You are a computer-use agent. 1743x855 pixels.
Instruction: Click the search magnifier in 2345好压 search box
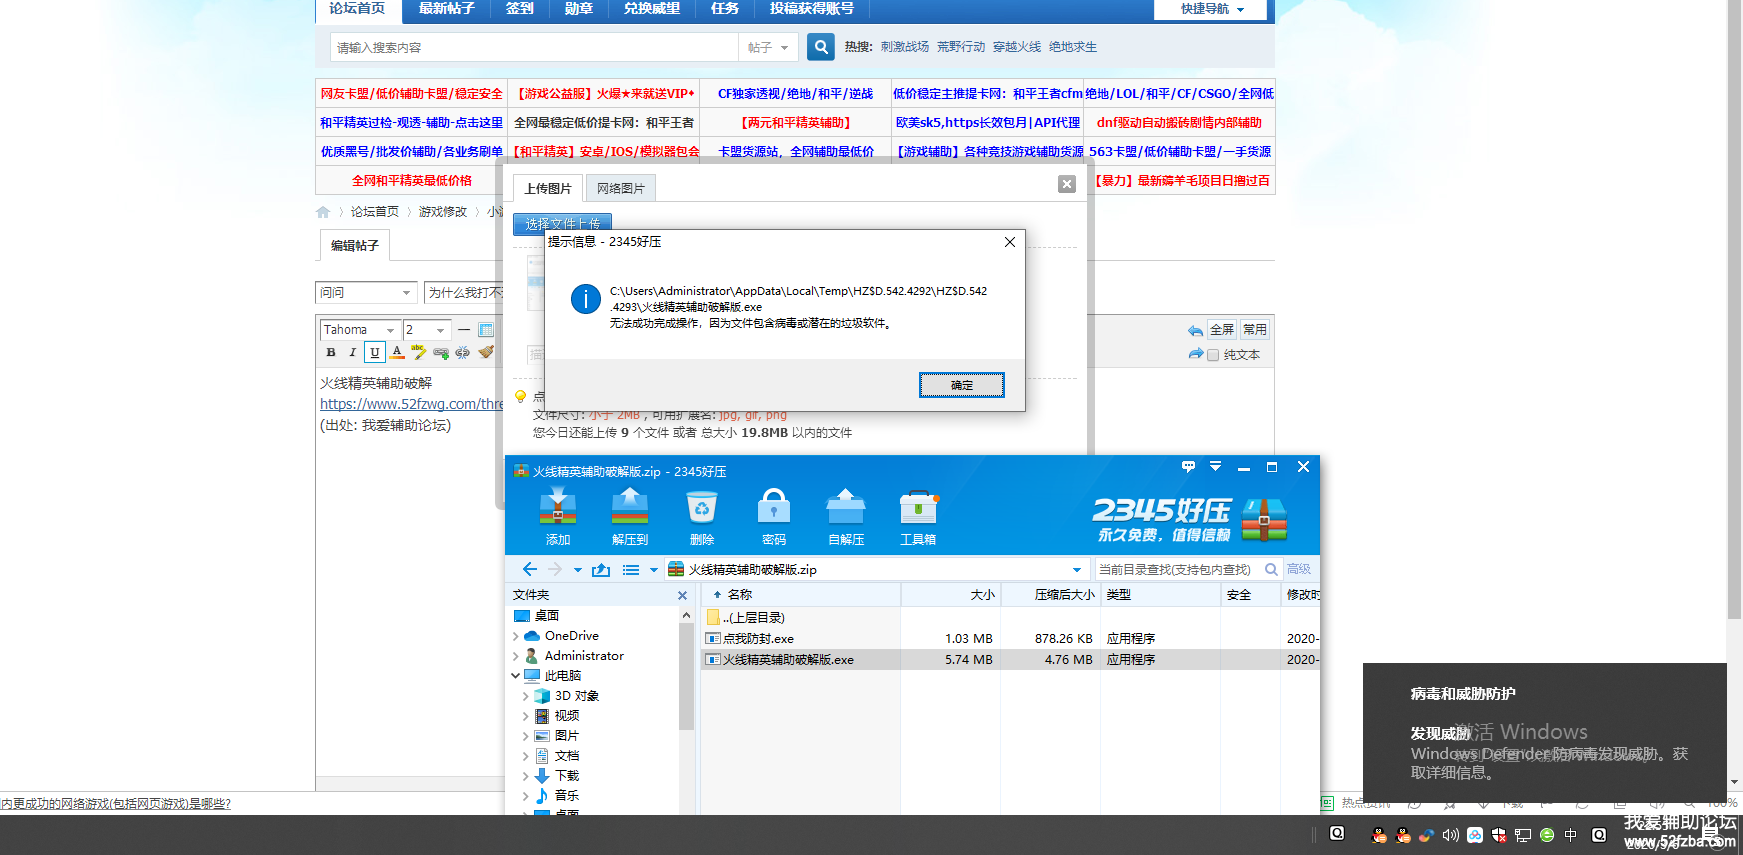click(x=1271, y=569)
